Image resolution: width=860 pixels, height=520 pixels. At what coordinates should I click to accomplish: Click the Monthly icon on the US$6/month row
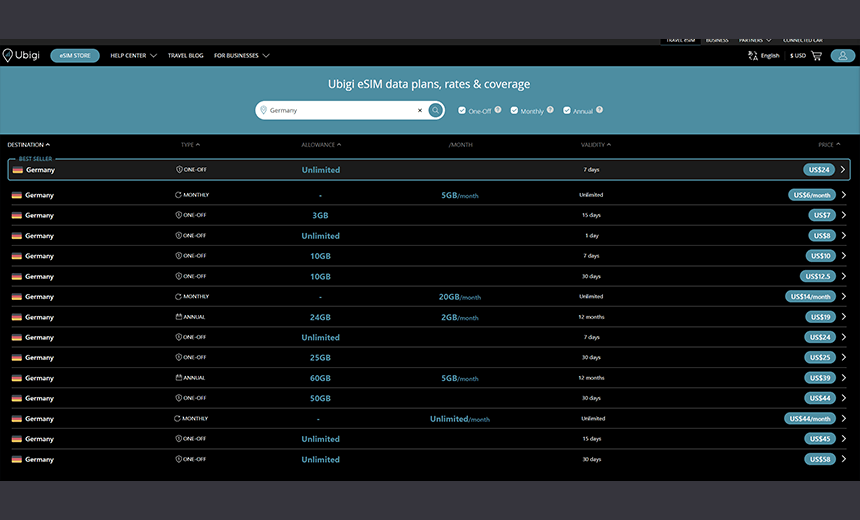coord(178,195)
